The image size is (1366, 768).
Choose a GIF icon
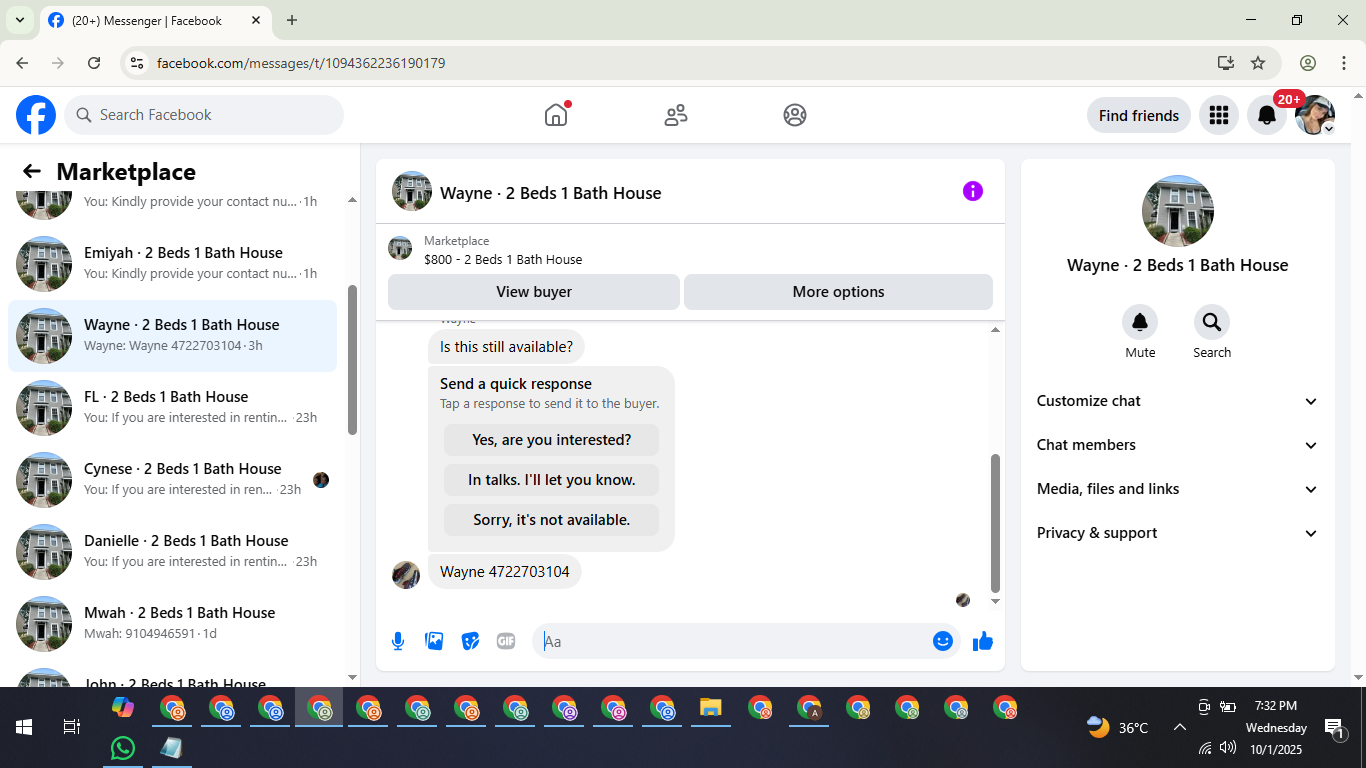506,641
